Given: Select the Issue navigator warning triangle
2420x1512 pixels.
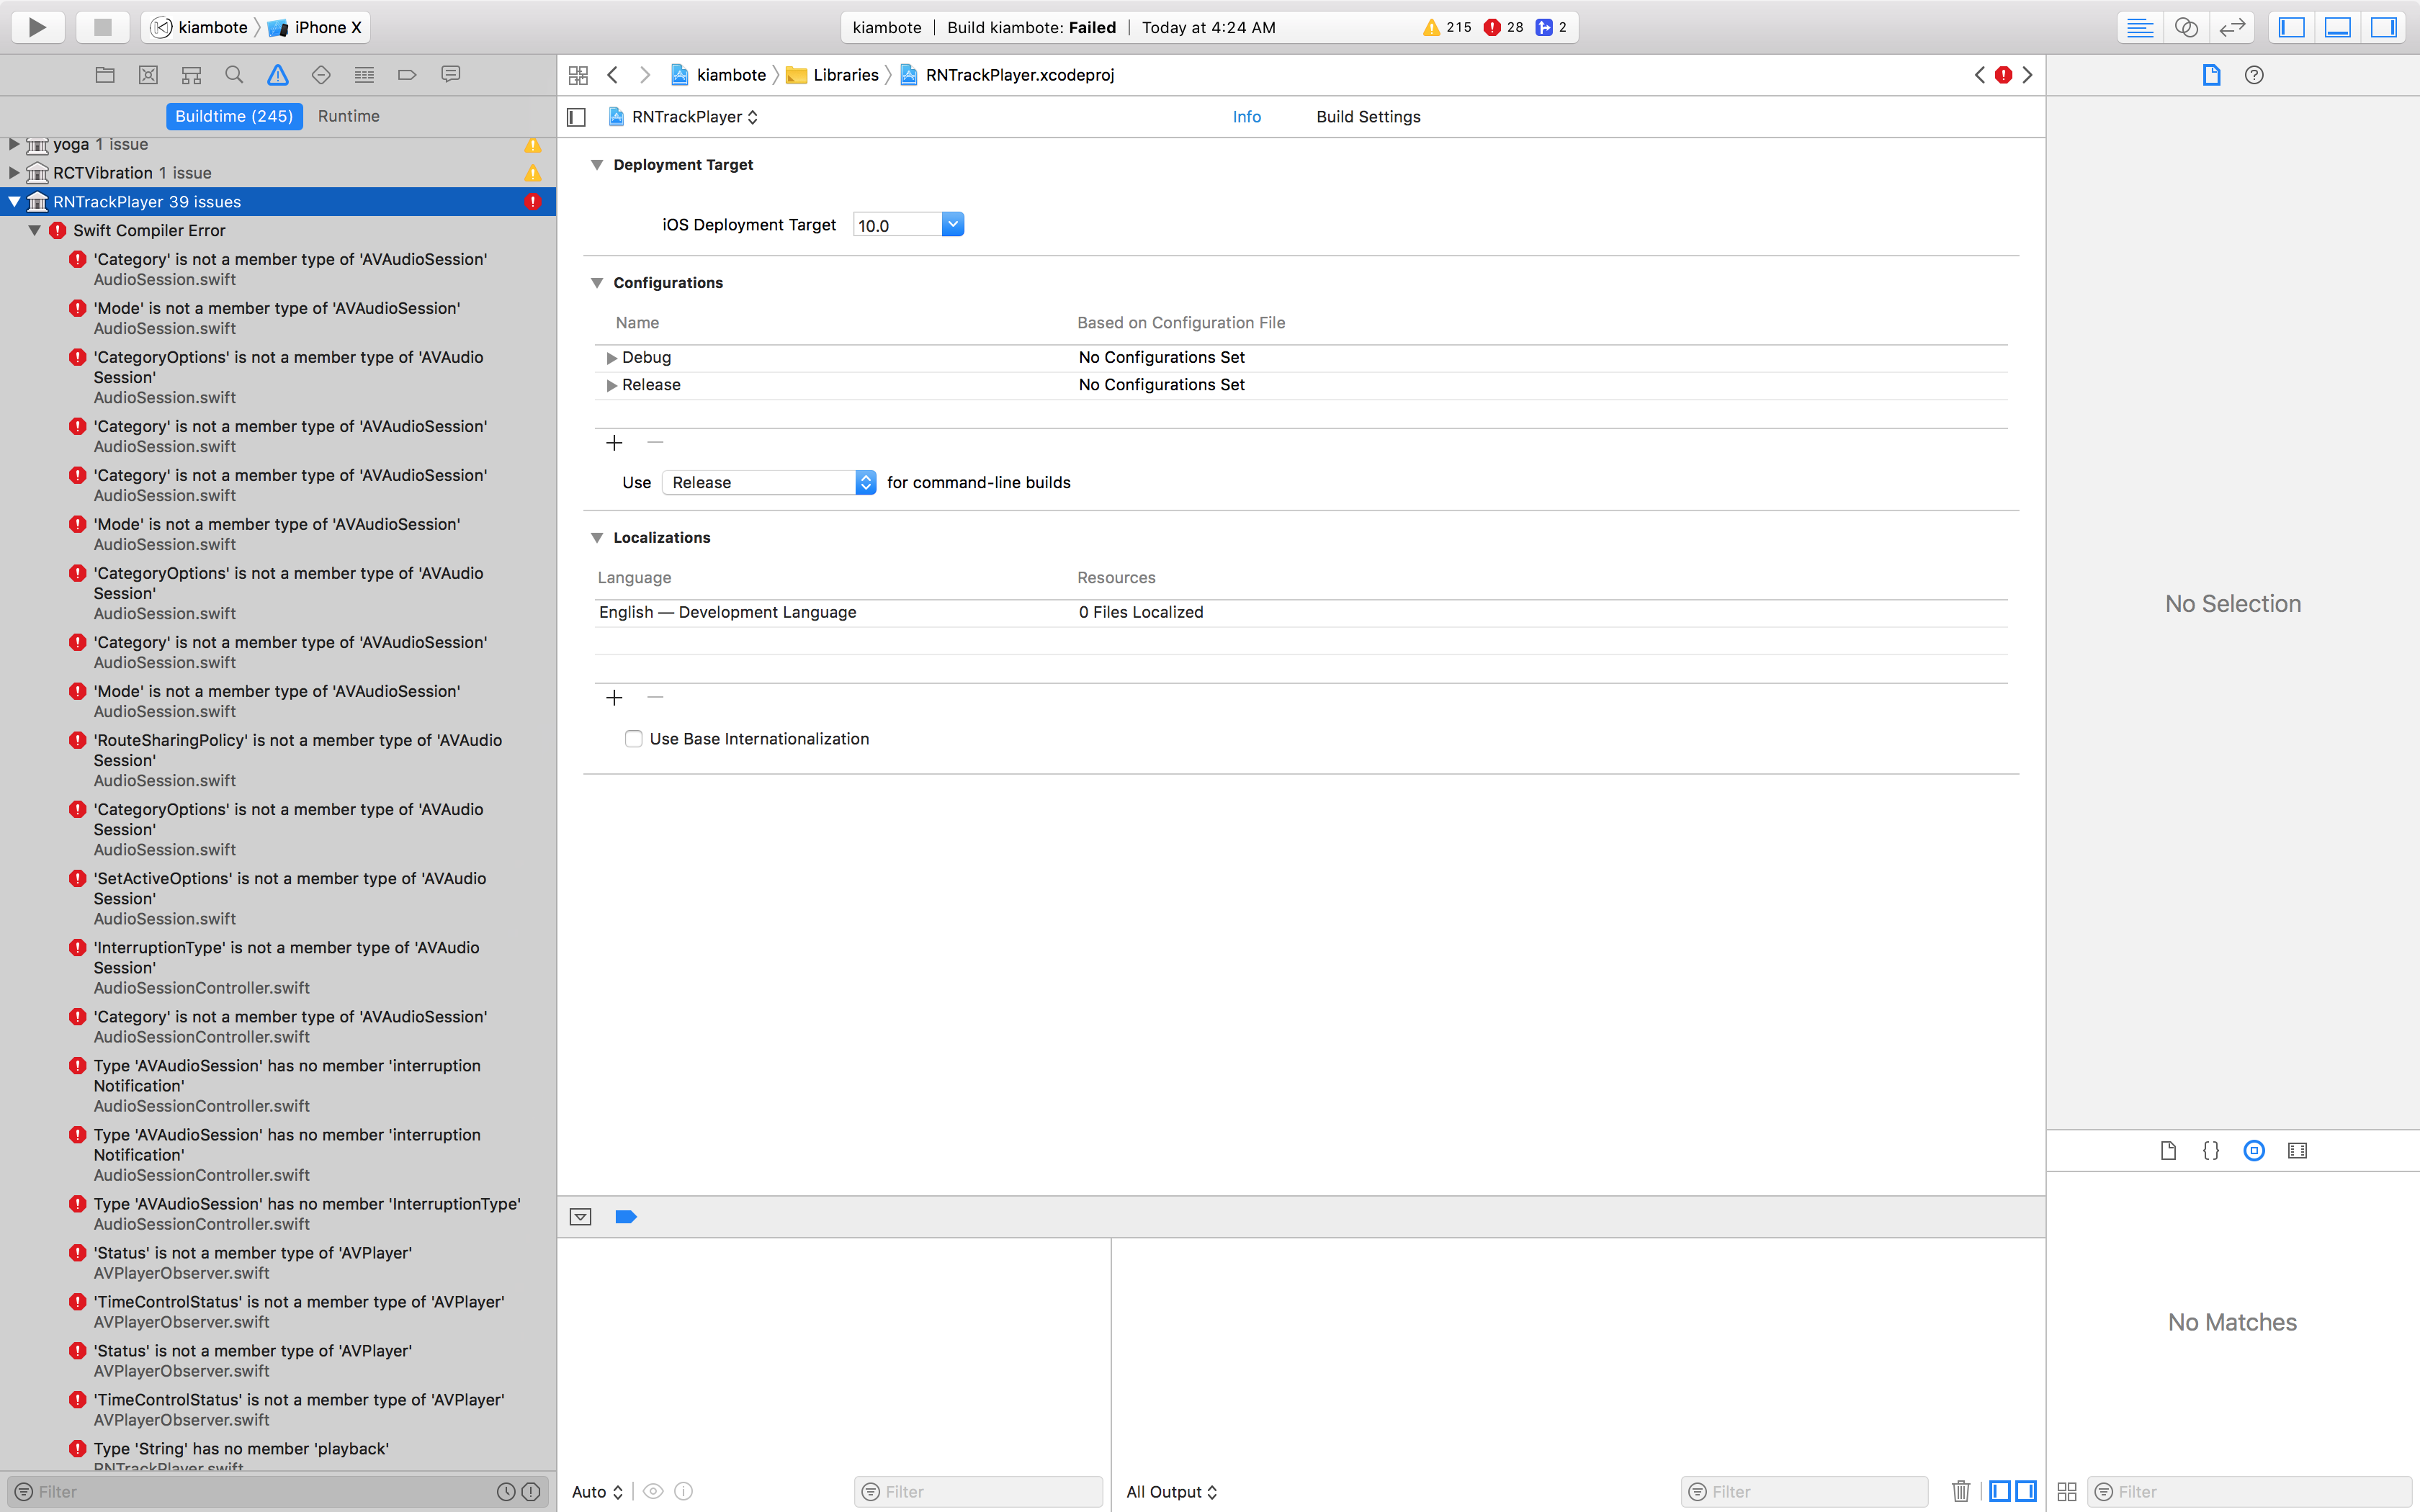Looking at the screenshot, I should 278,74.
